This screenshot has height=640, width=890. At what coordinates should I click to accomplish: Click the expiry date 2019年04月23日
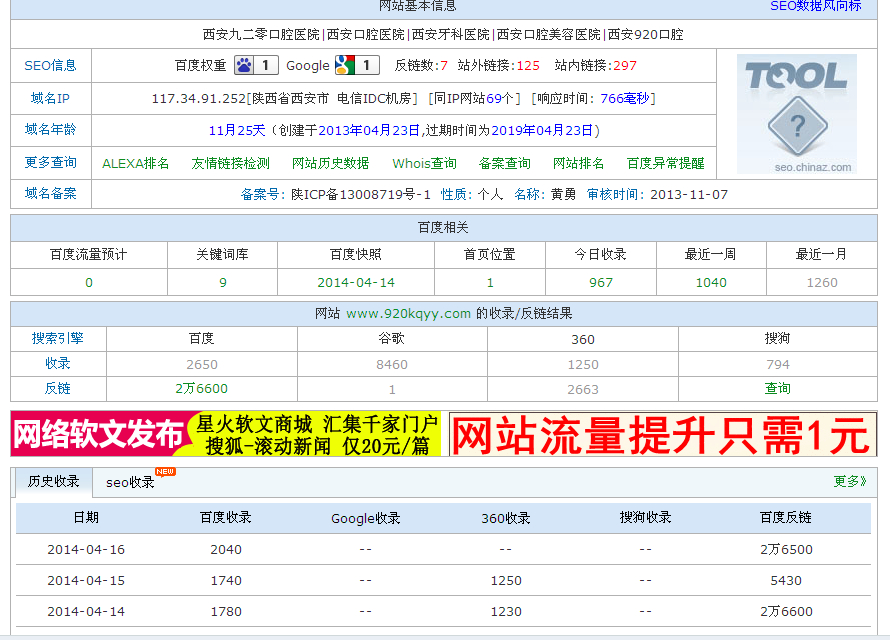click(x=542, y=130)
